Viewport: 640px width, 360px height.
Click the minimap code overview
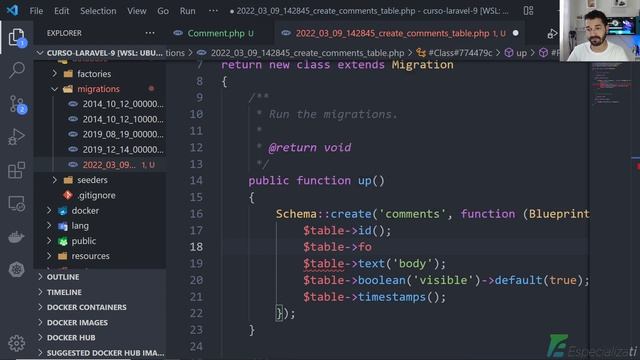tap(611, 85)
